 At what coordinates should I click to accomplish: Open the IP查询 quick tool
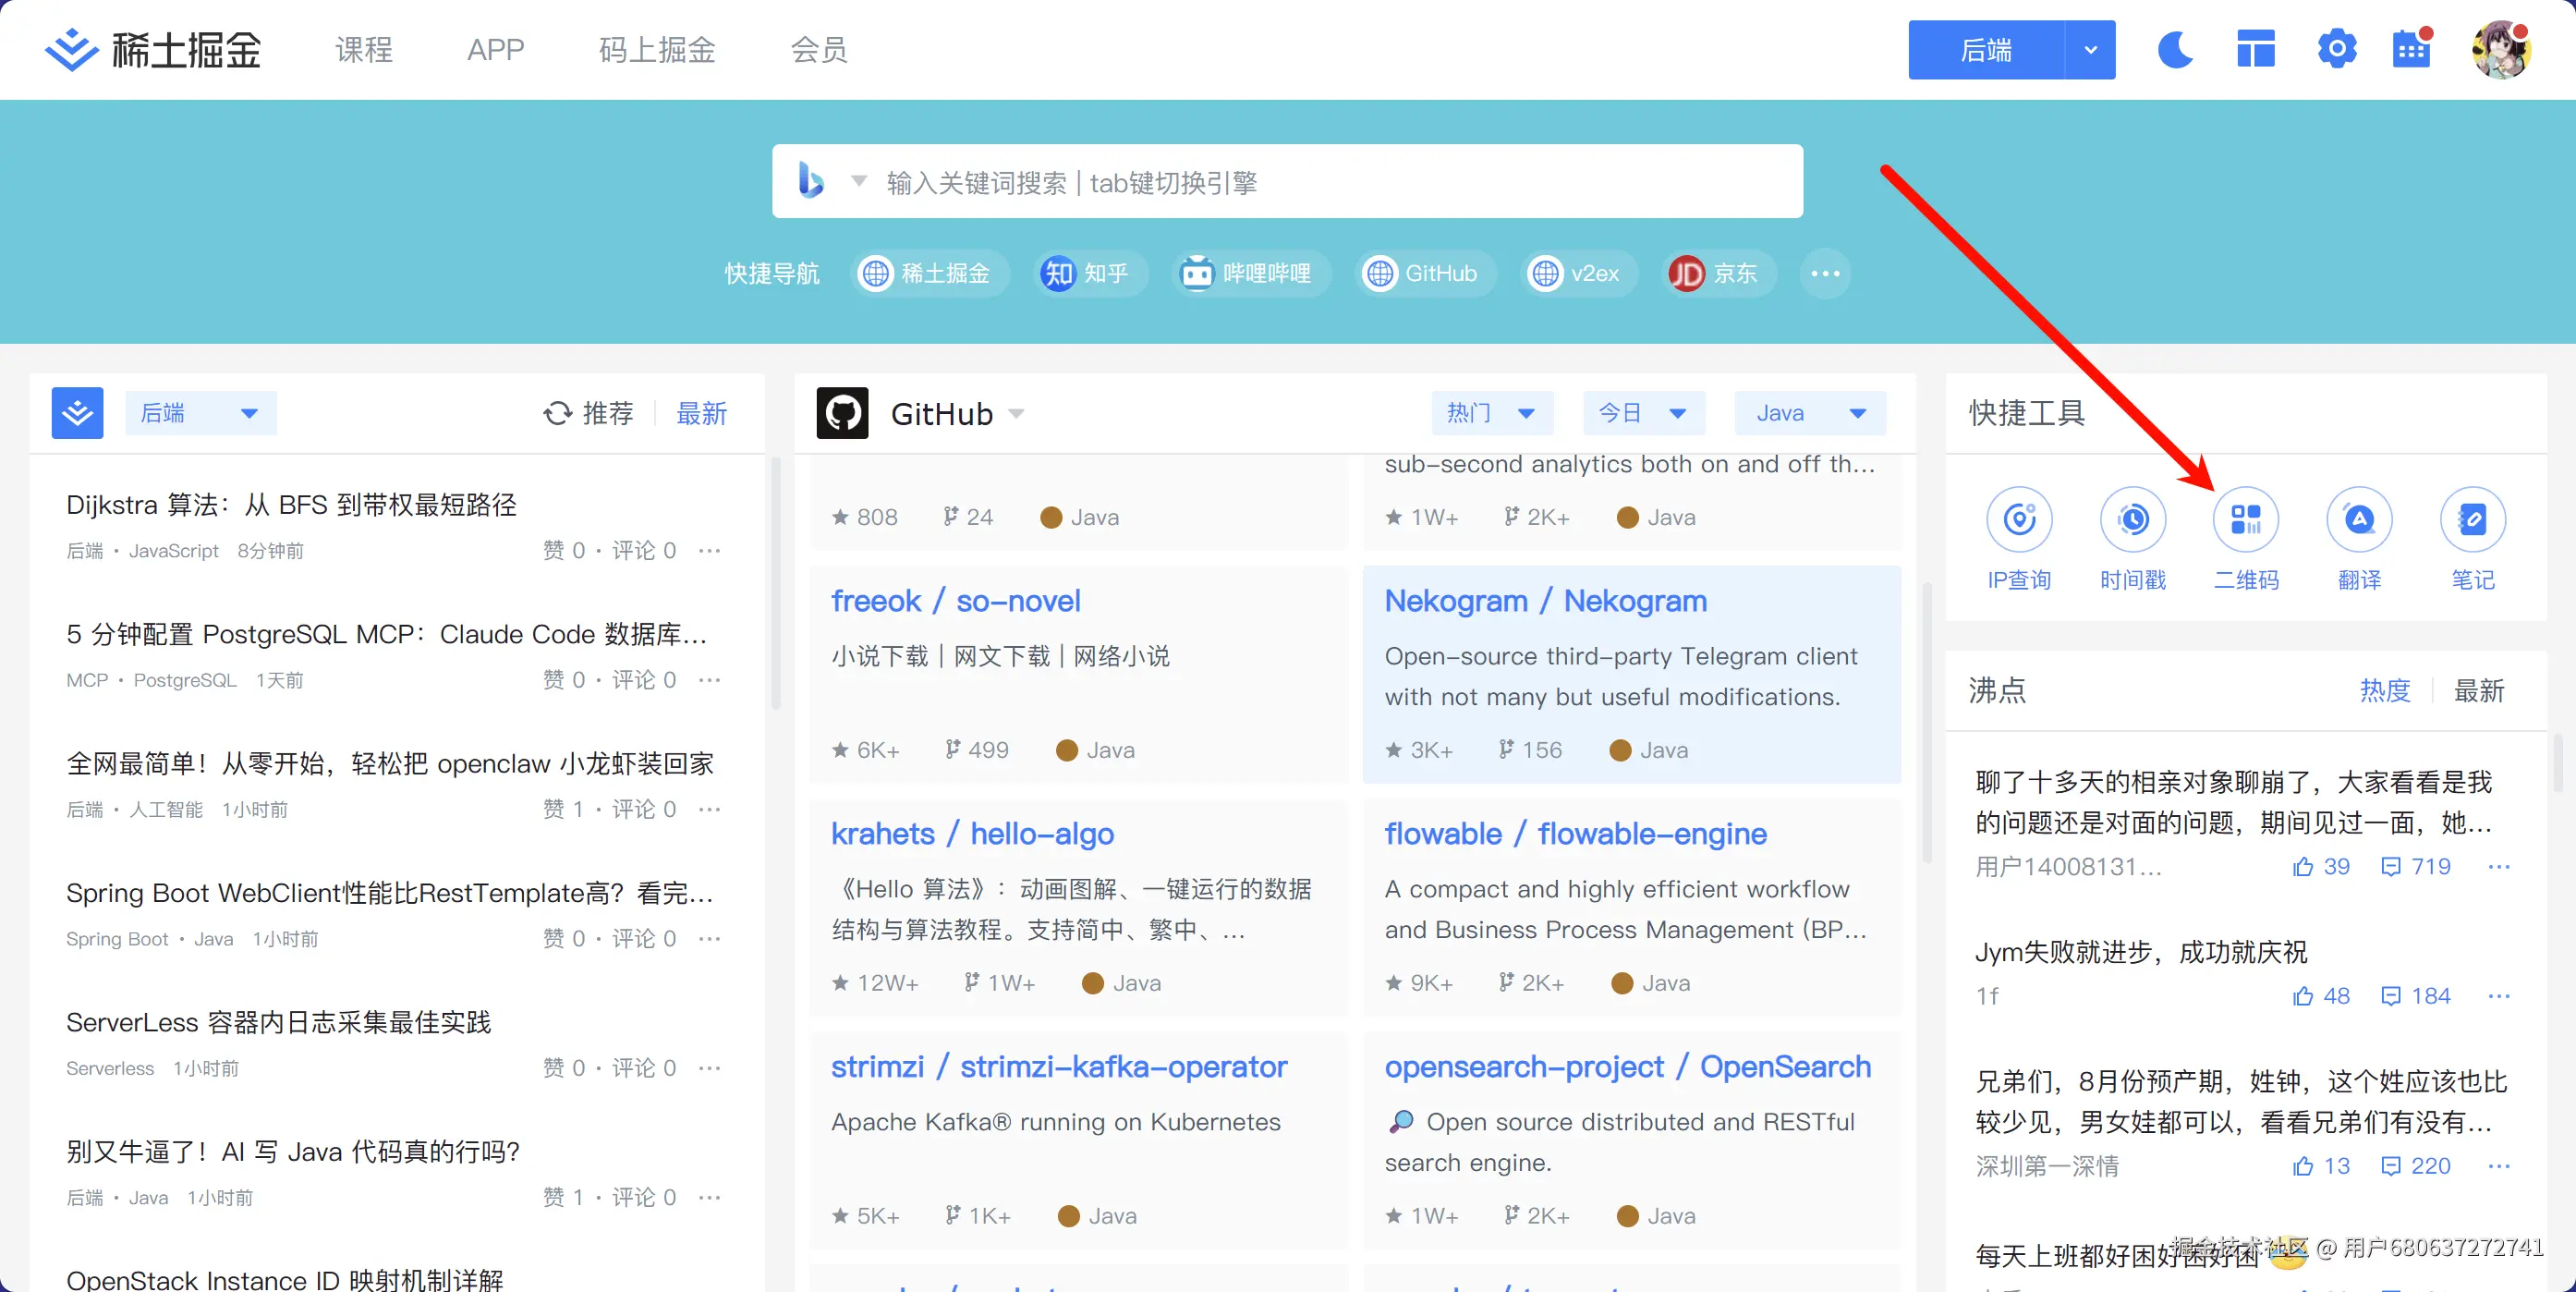pos(2019,520)
